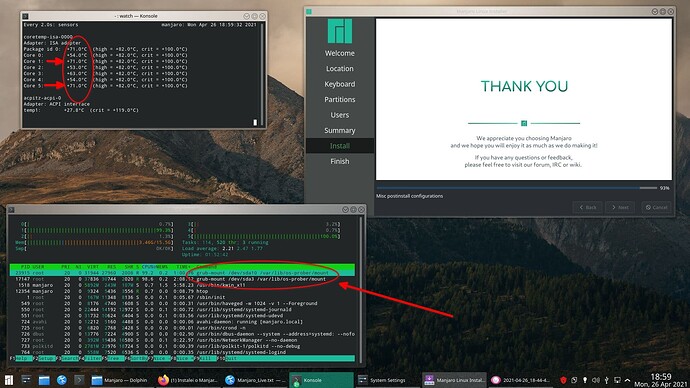Switch to System Settings in the taskbar
The height and width of the screenshot is (388, 690).
388,380
